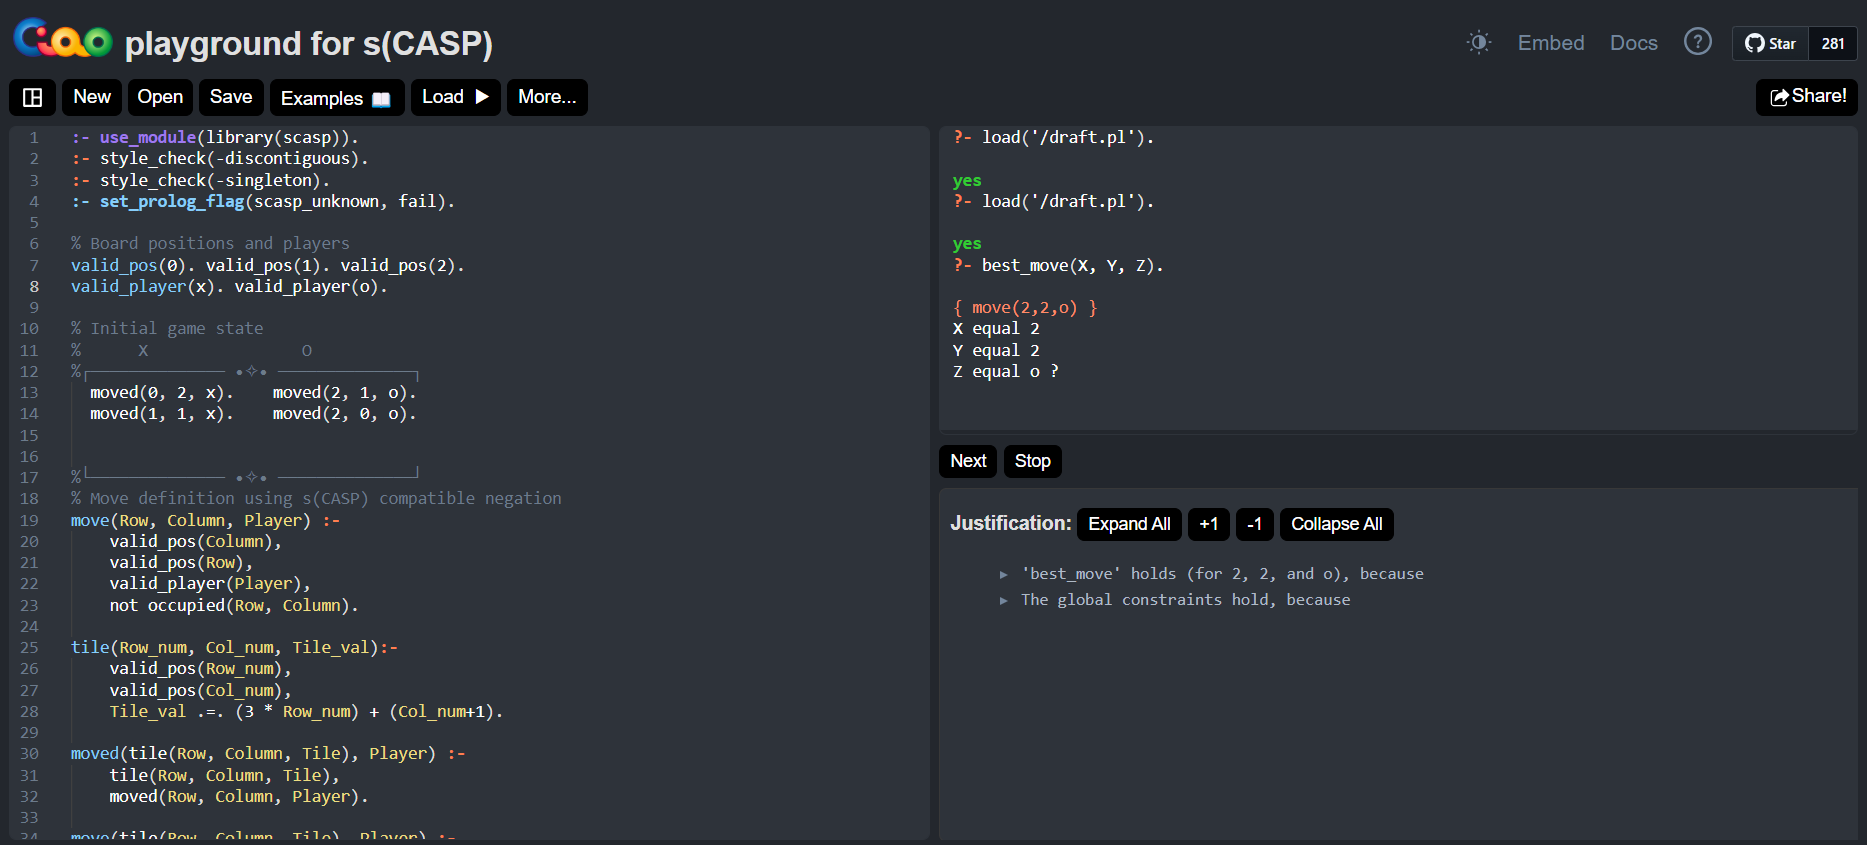Toggle the panel layout icon
This screenshot has width=1867, height=845.
[32, 97]
